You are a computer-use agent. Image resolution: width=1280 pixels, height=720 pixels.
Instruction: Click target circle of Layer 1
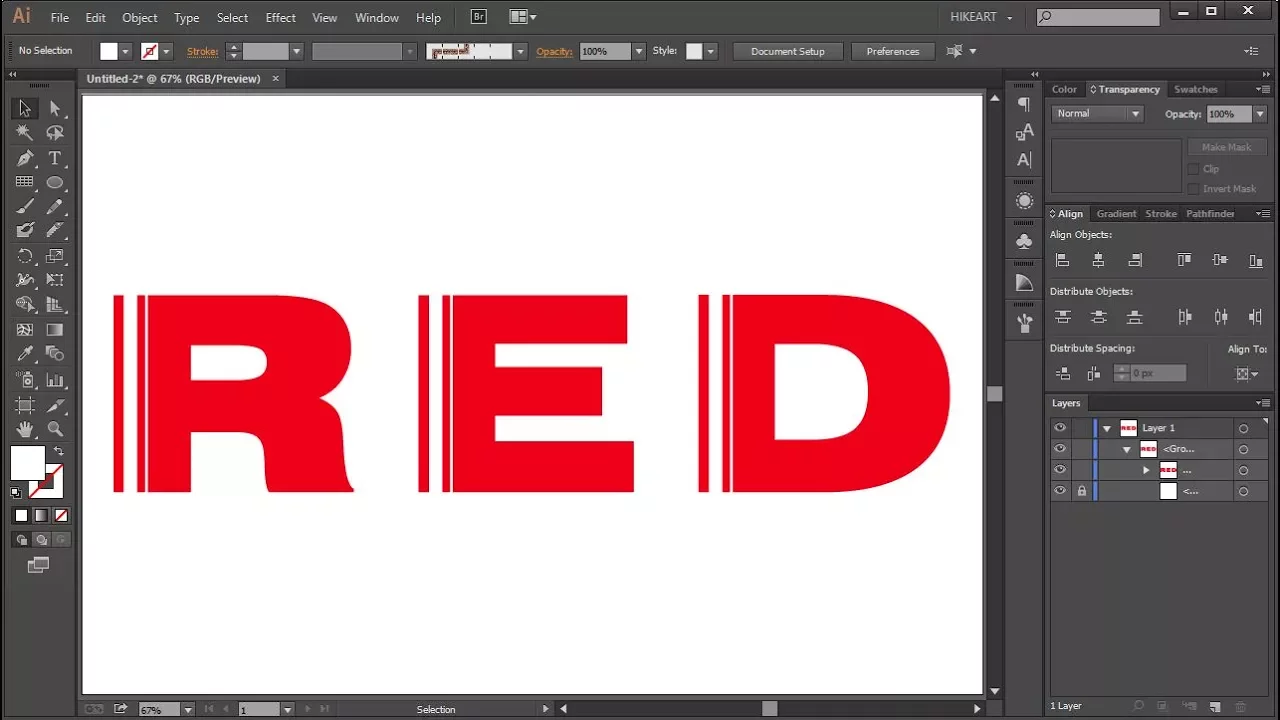coord(1243,428)
